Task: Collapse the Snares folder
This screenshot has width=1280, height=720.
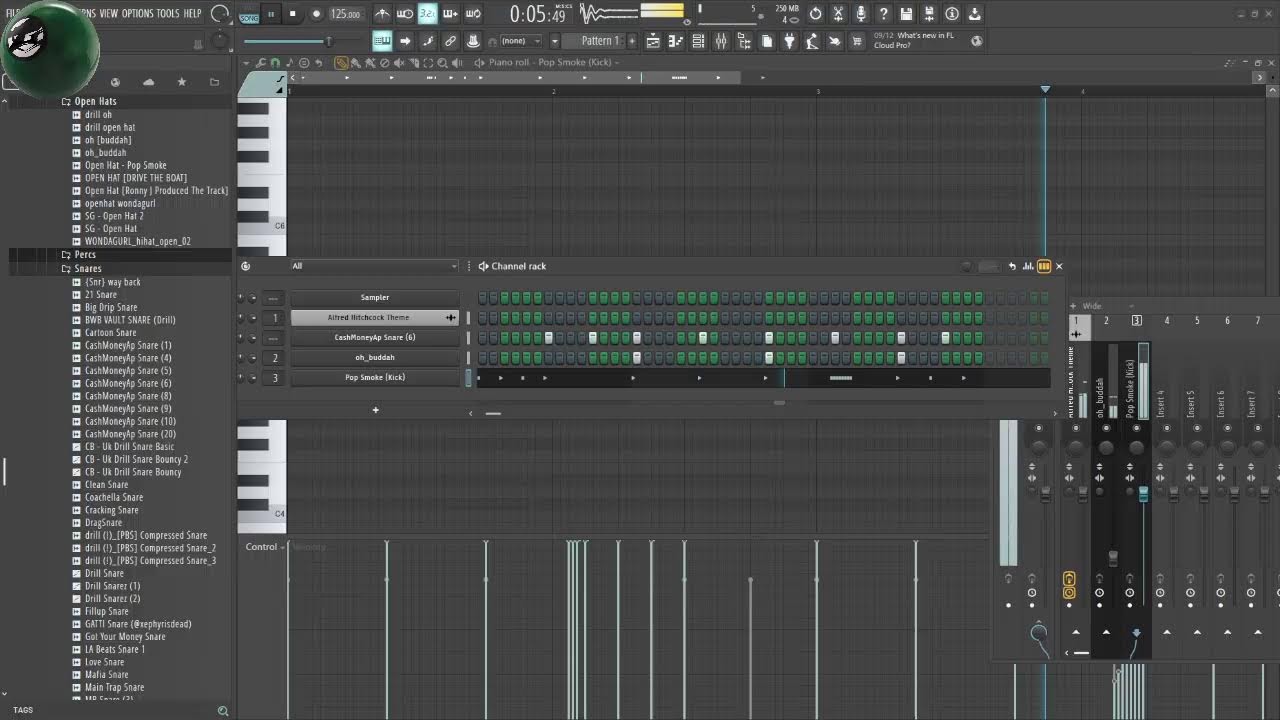Action: 88,268
